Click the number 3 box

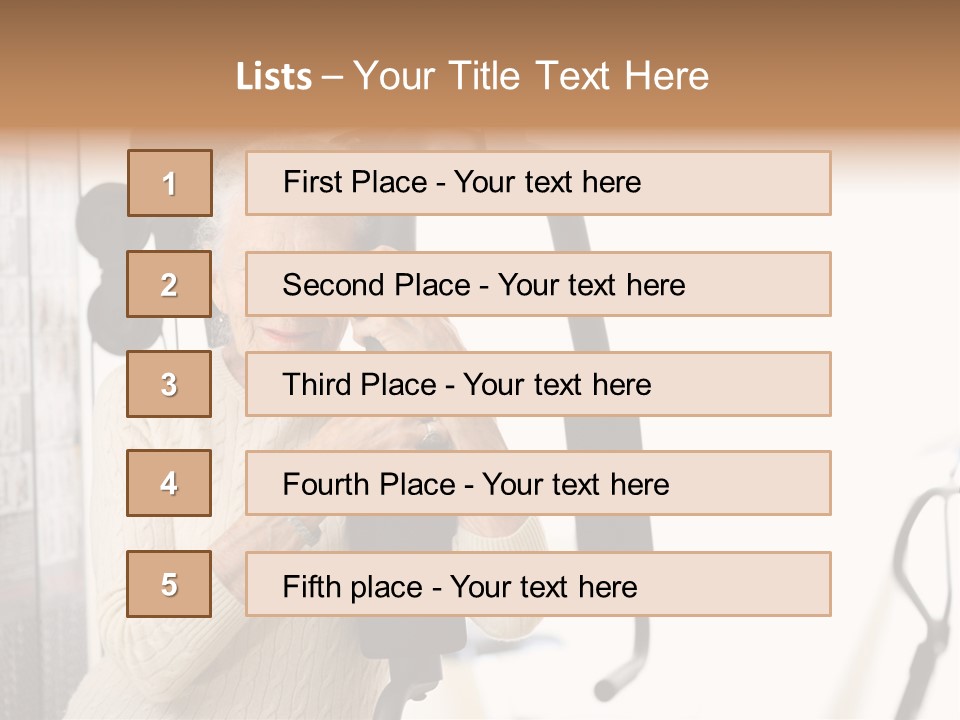(170, 384)
